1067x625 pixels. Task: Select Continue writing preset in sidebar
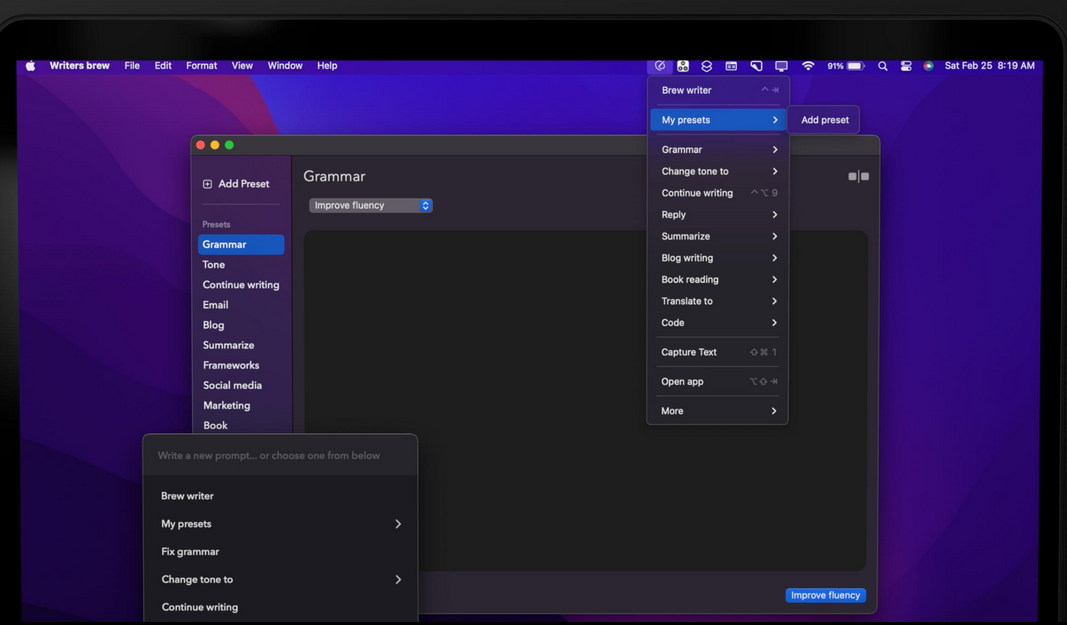(241, 285)
